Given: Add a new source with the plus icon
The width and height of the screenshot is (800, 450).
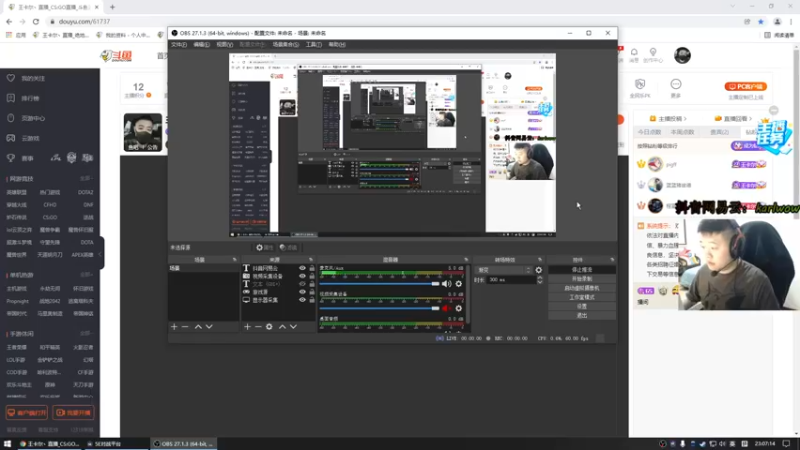Looking at the screenshot, I should tap(247, 327).
